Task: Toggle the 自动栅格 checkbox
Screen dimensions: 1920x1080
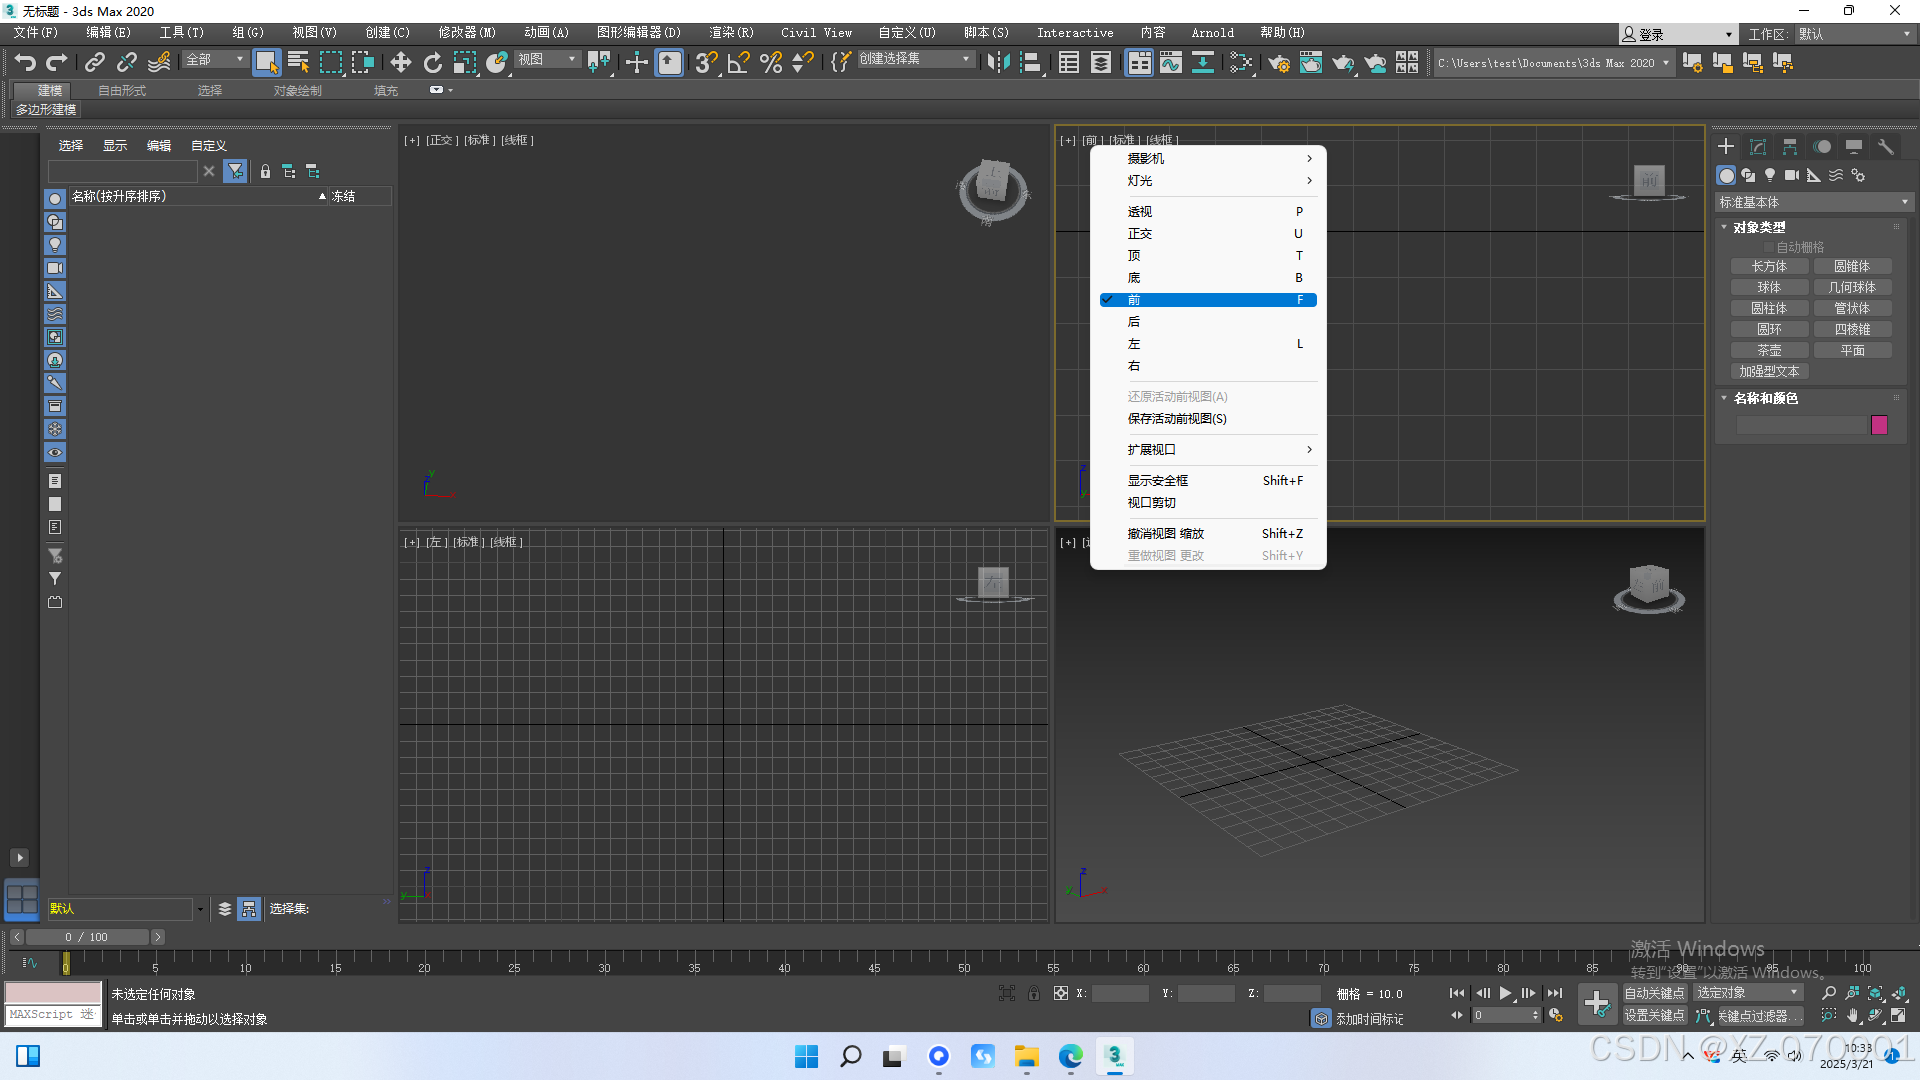Action: tap(1768, 247)
